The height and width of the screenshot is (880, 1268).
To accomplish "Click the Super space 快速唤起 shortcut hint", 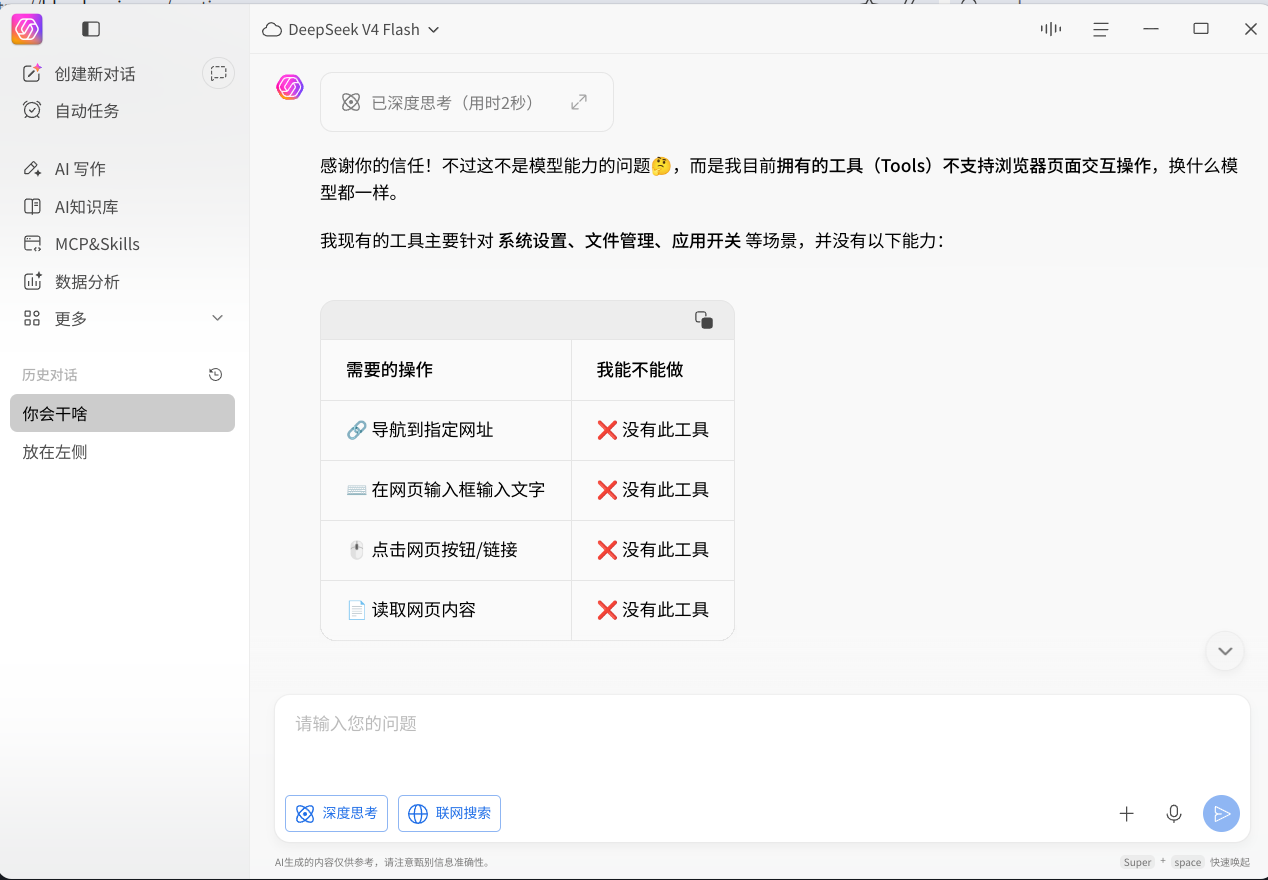I will pos(1186,862).
